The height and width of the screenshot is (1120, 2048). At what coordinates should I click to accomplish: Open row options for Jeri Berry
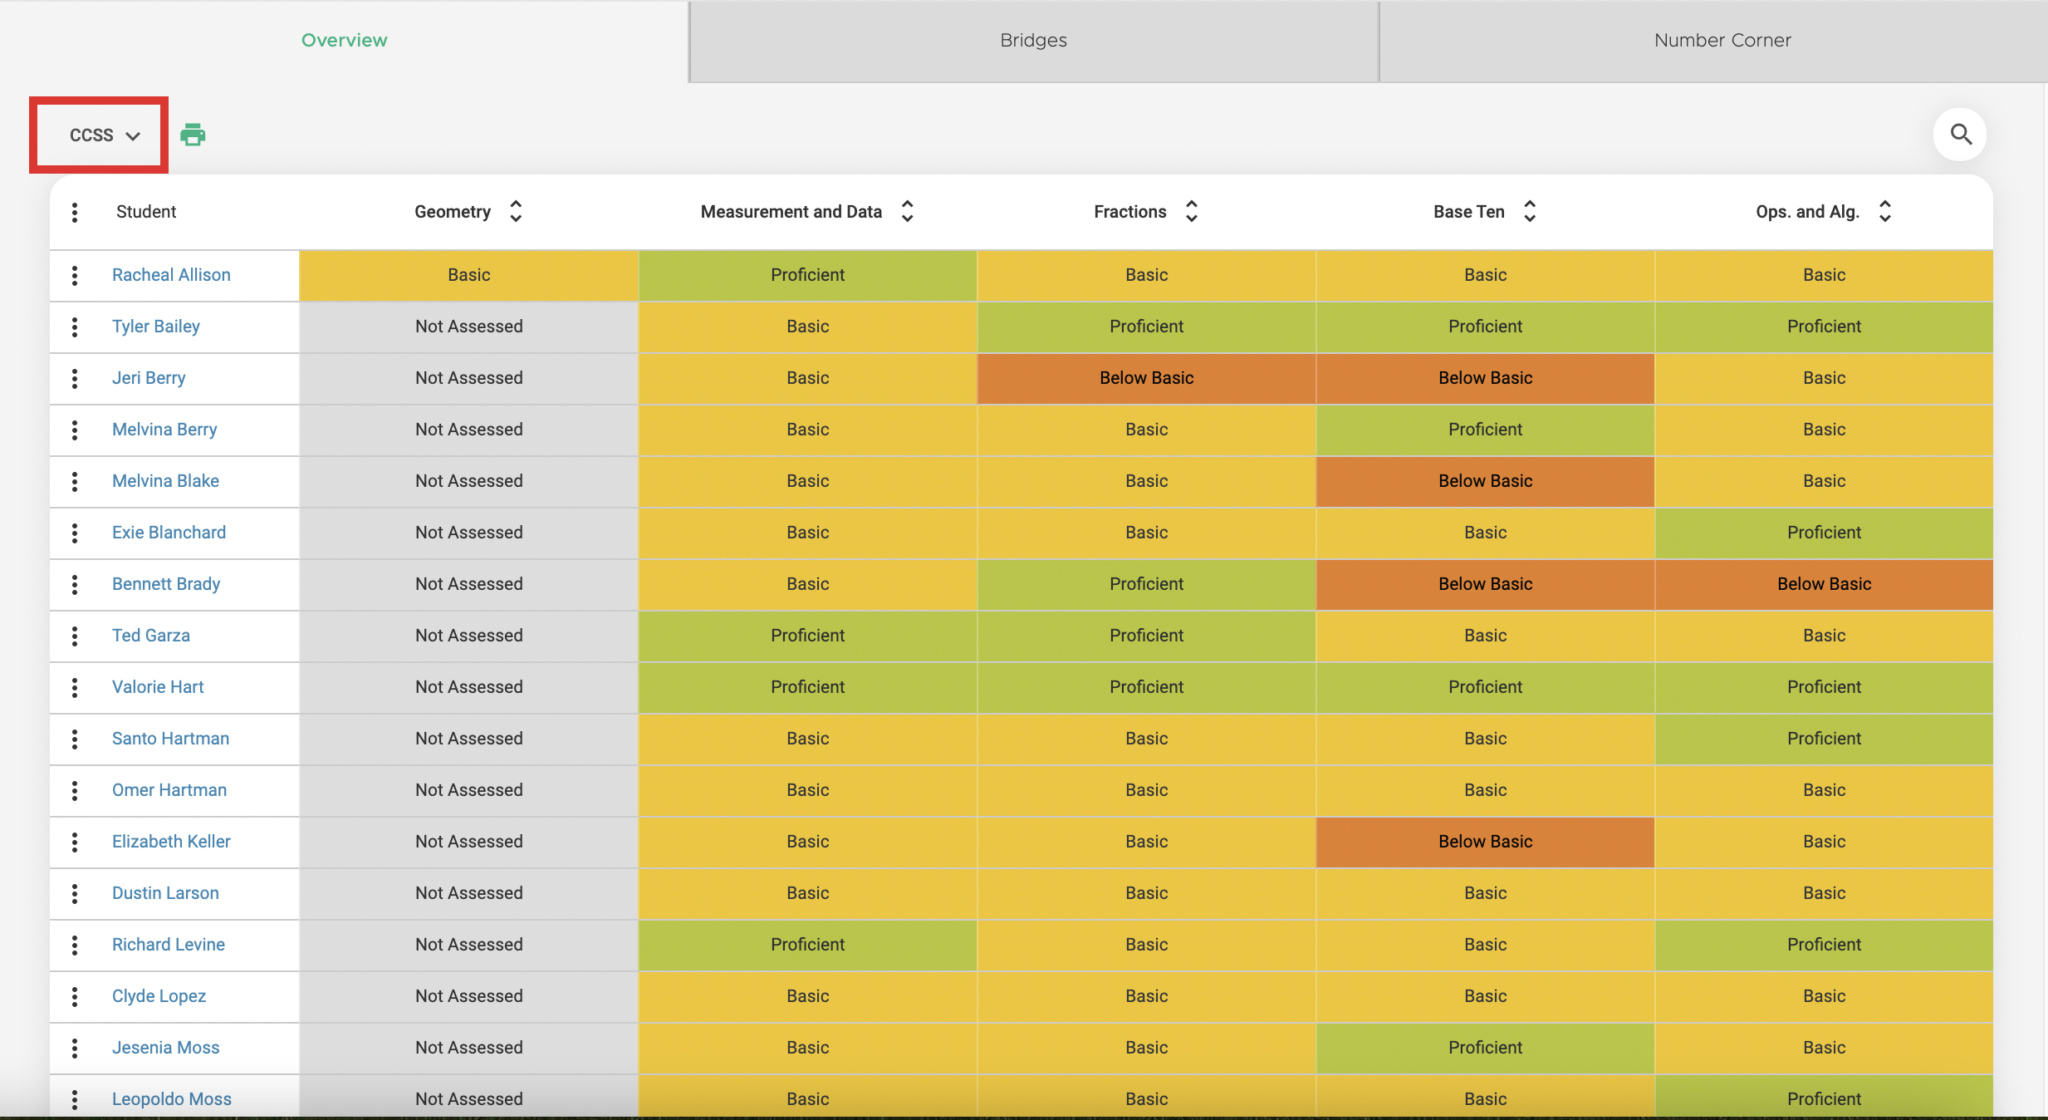click(75, 378)
